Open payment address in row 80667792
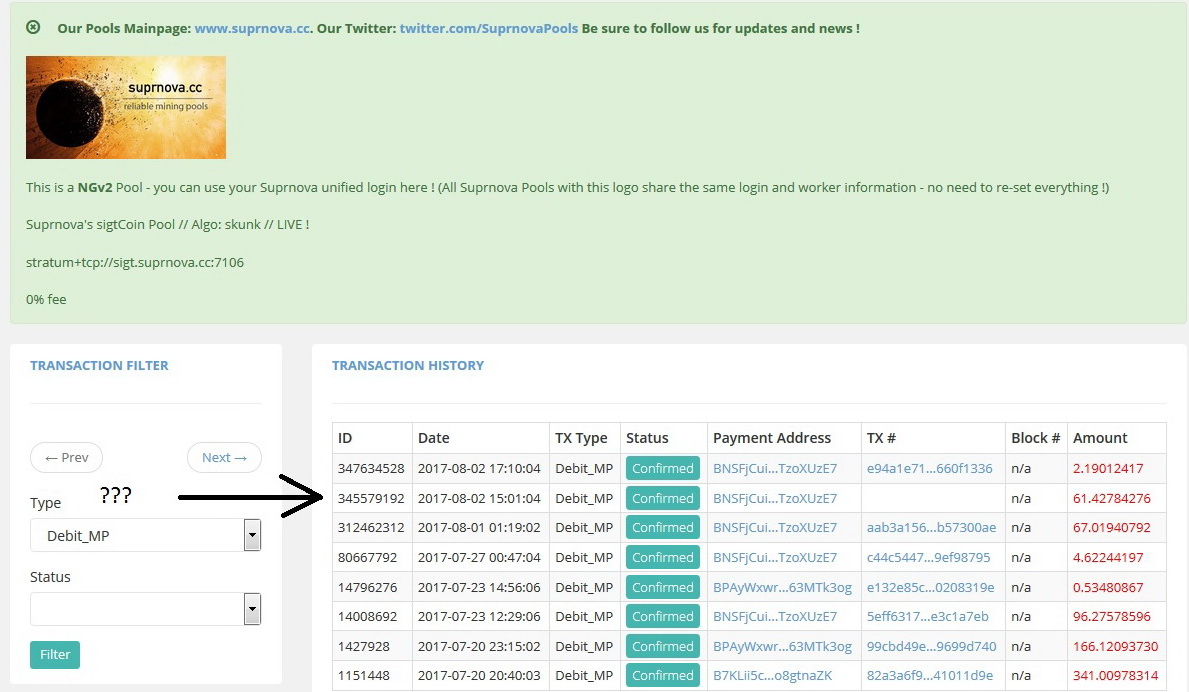 775,557
